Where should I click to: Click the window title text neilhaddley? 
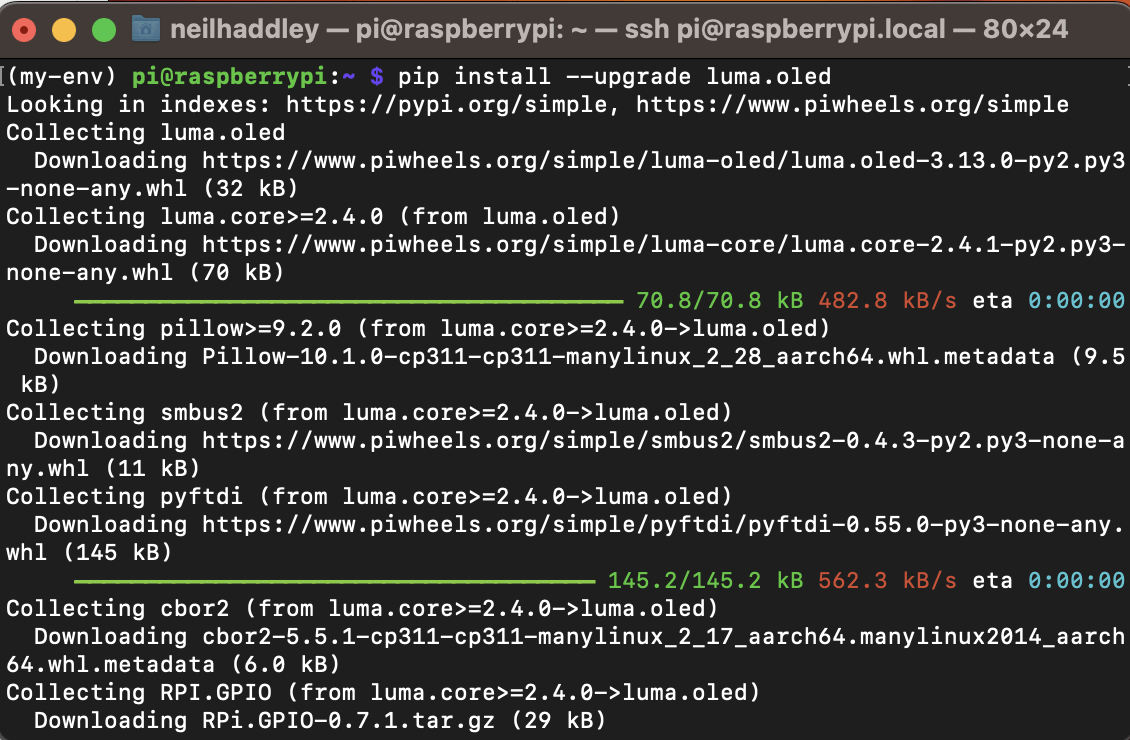tap(244, 29)
